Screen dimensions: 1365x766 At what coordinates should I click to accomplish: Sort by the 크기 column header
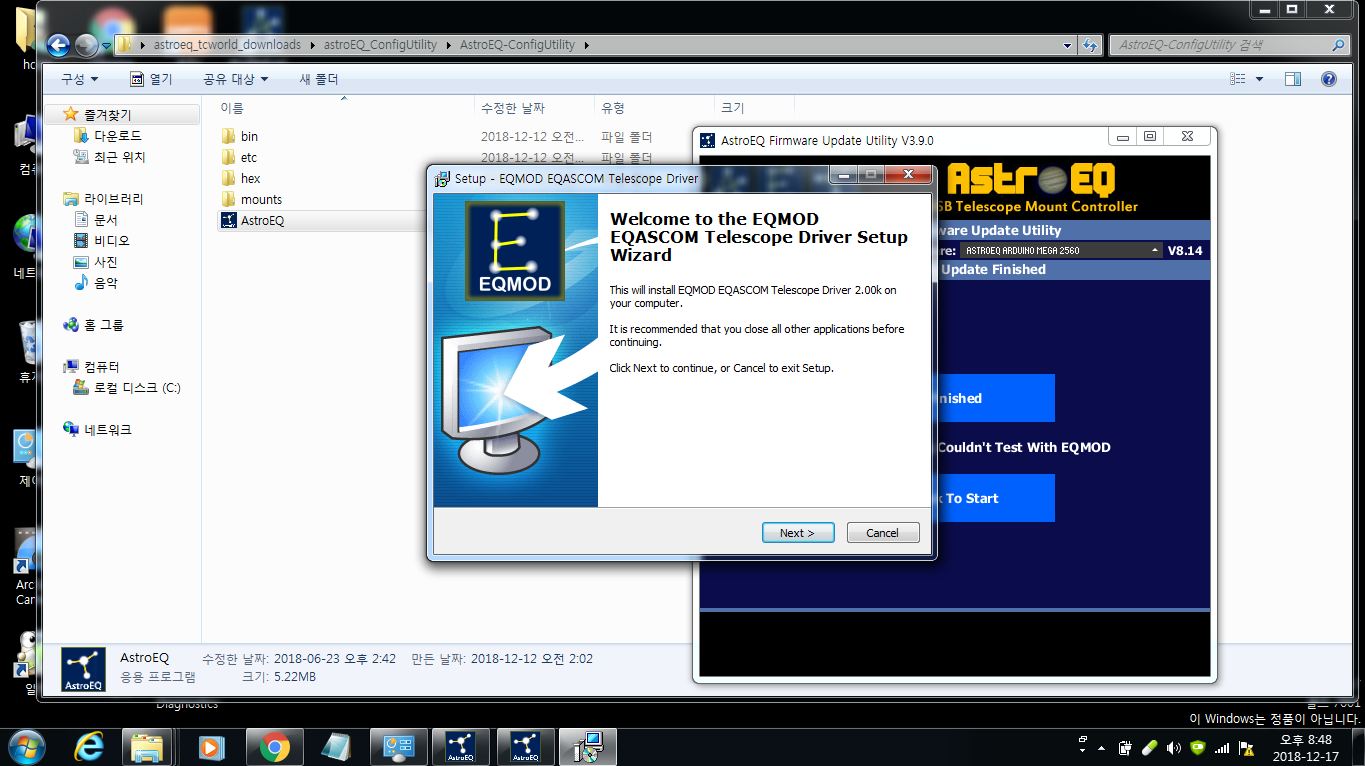click(732, 108)
